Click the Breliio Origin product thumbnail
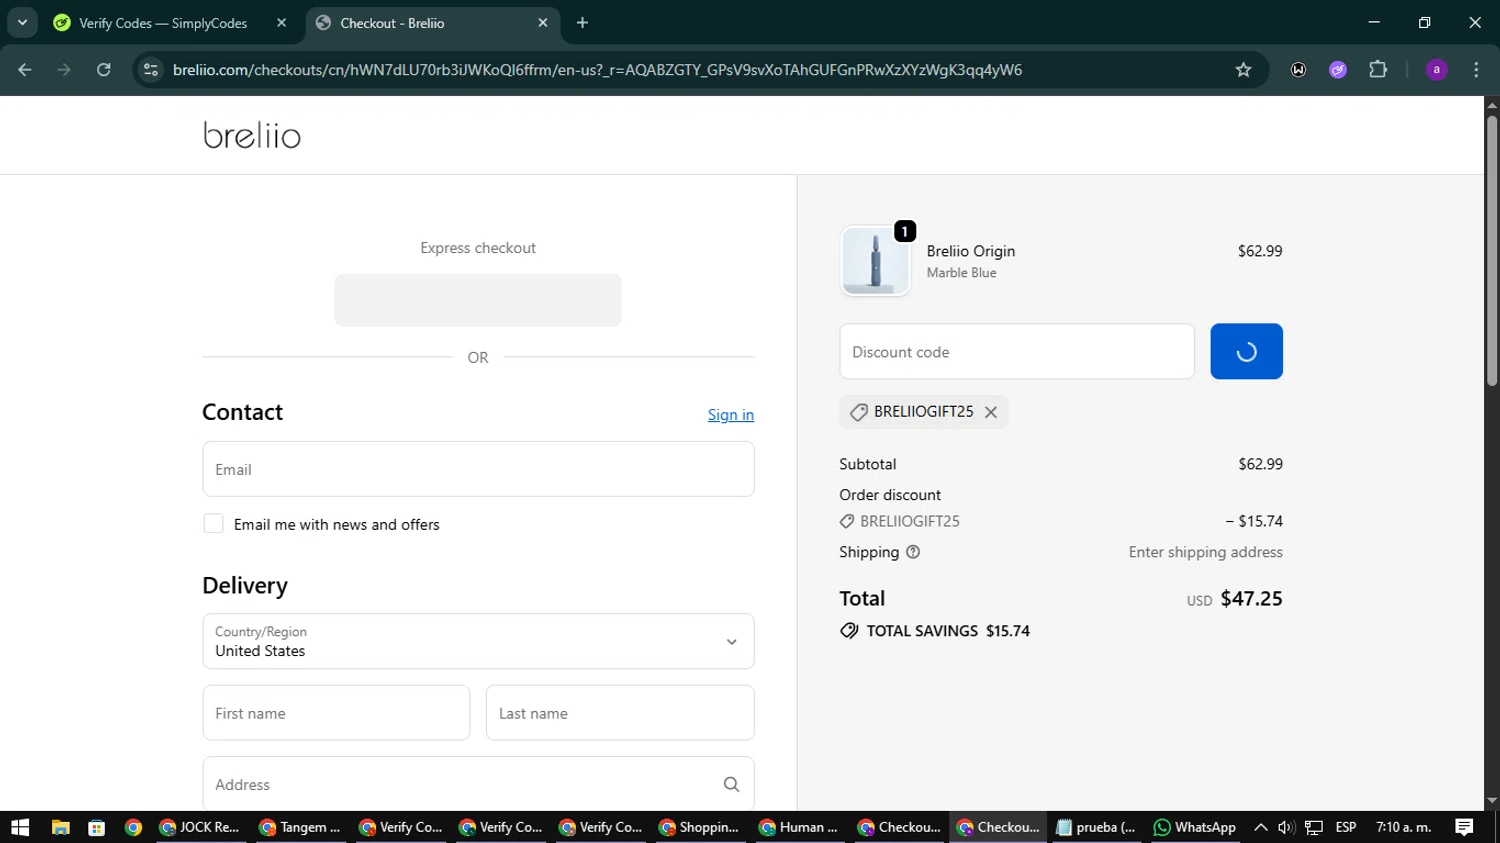The width and height of the screenshot is (1500, 843). [875, 261]
